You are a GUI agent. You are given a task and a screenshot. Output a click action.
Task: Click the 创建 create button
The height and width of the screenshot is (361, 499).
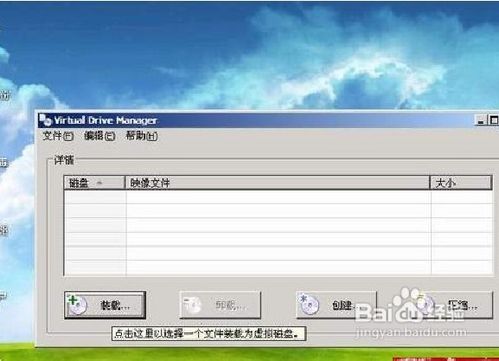coord(336,305)
